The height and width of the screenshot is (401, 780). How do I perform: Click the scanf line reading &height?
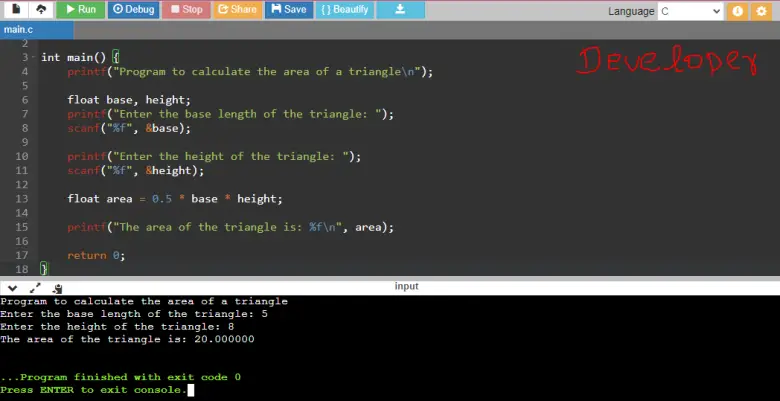pos(136,171)
